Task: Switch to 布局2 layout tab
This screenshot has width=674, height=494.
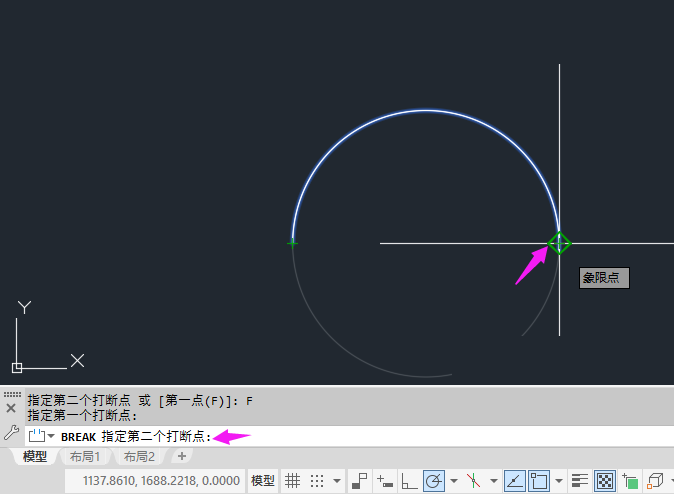Action: 139,457
